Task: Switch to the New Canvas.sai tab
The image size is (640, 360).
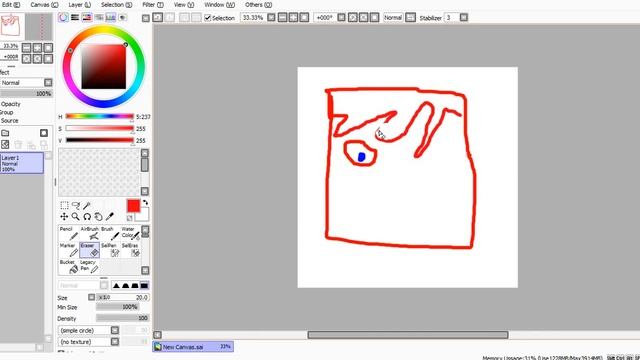Action: 193,347
